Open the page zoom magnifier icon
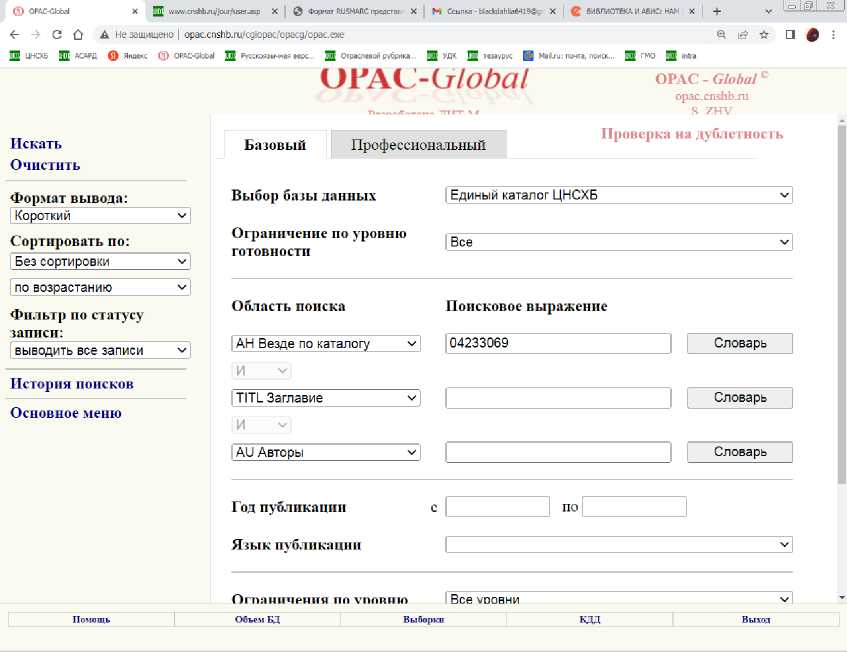 [x=721, y=33]
